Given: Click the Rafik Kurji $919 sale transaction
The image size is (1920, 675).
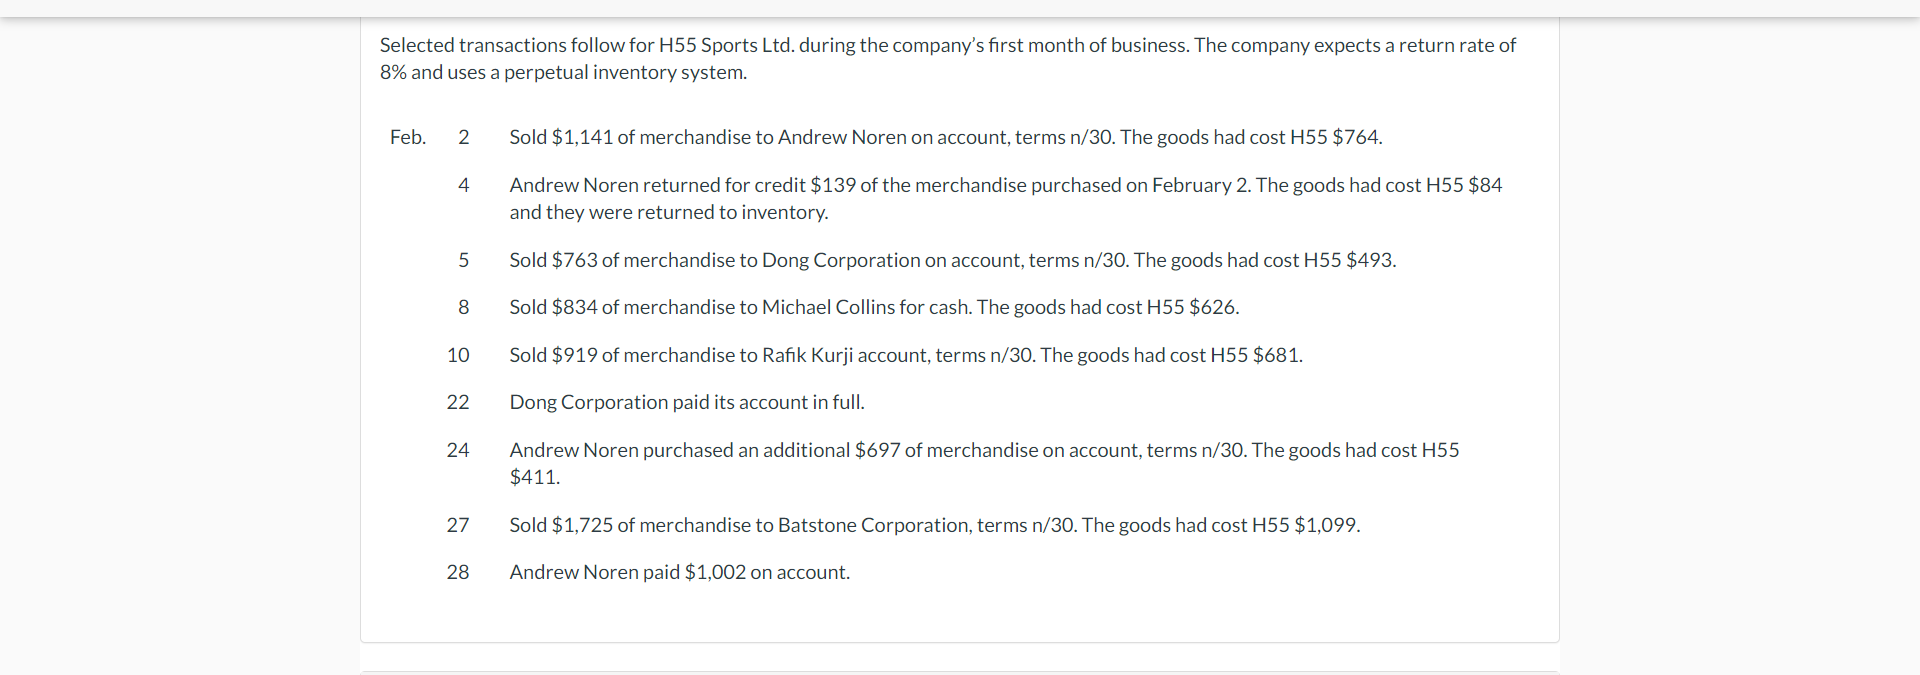Looking at the screenshot, I should 906,355.
